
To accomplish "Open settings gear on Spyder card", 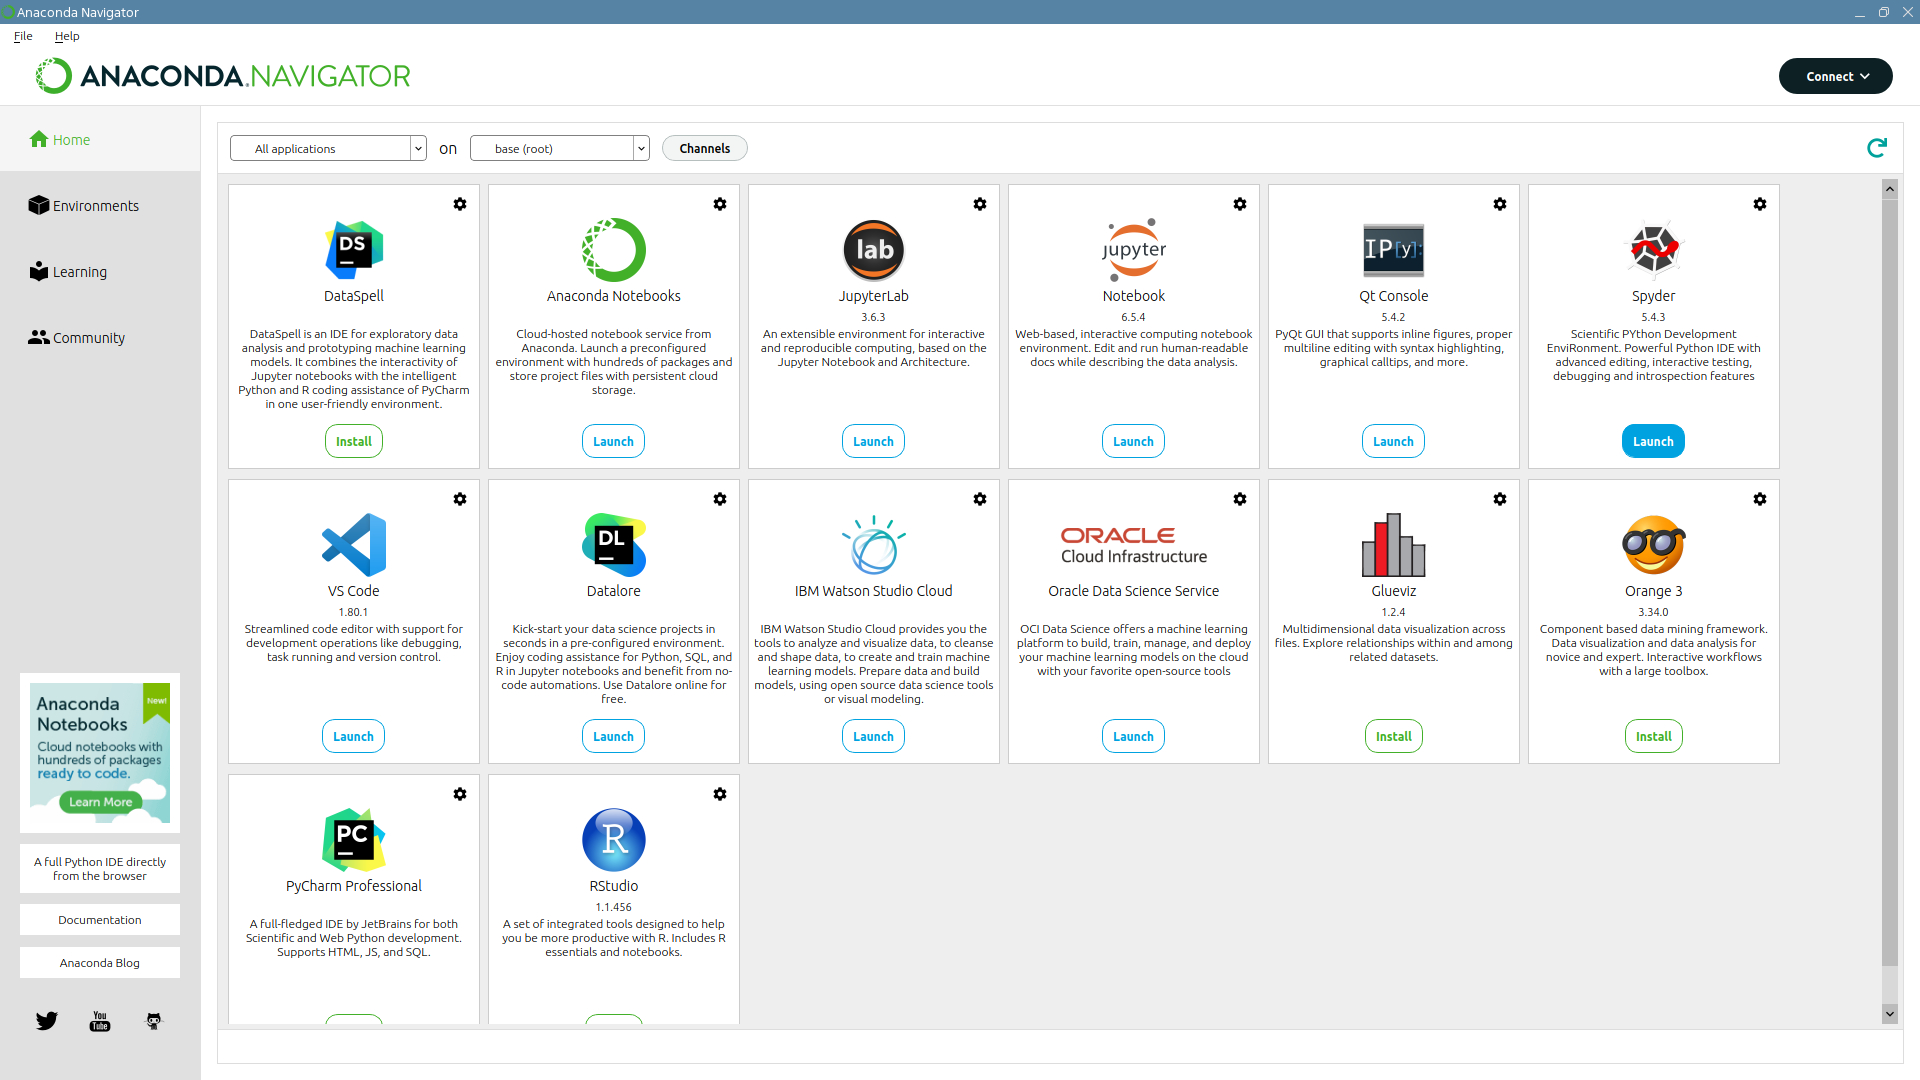I will [x=1760, y=204].
